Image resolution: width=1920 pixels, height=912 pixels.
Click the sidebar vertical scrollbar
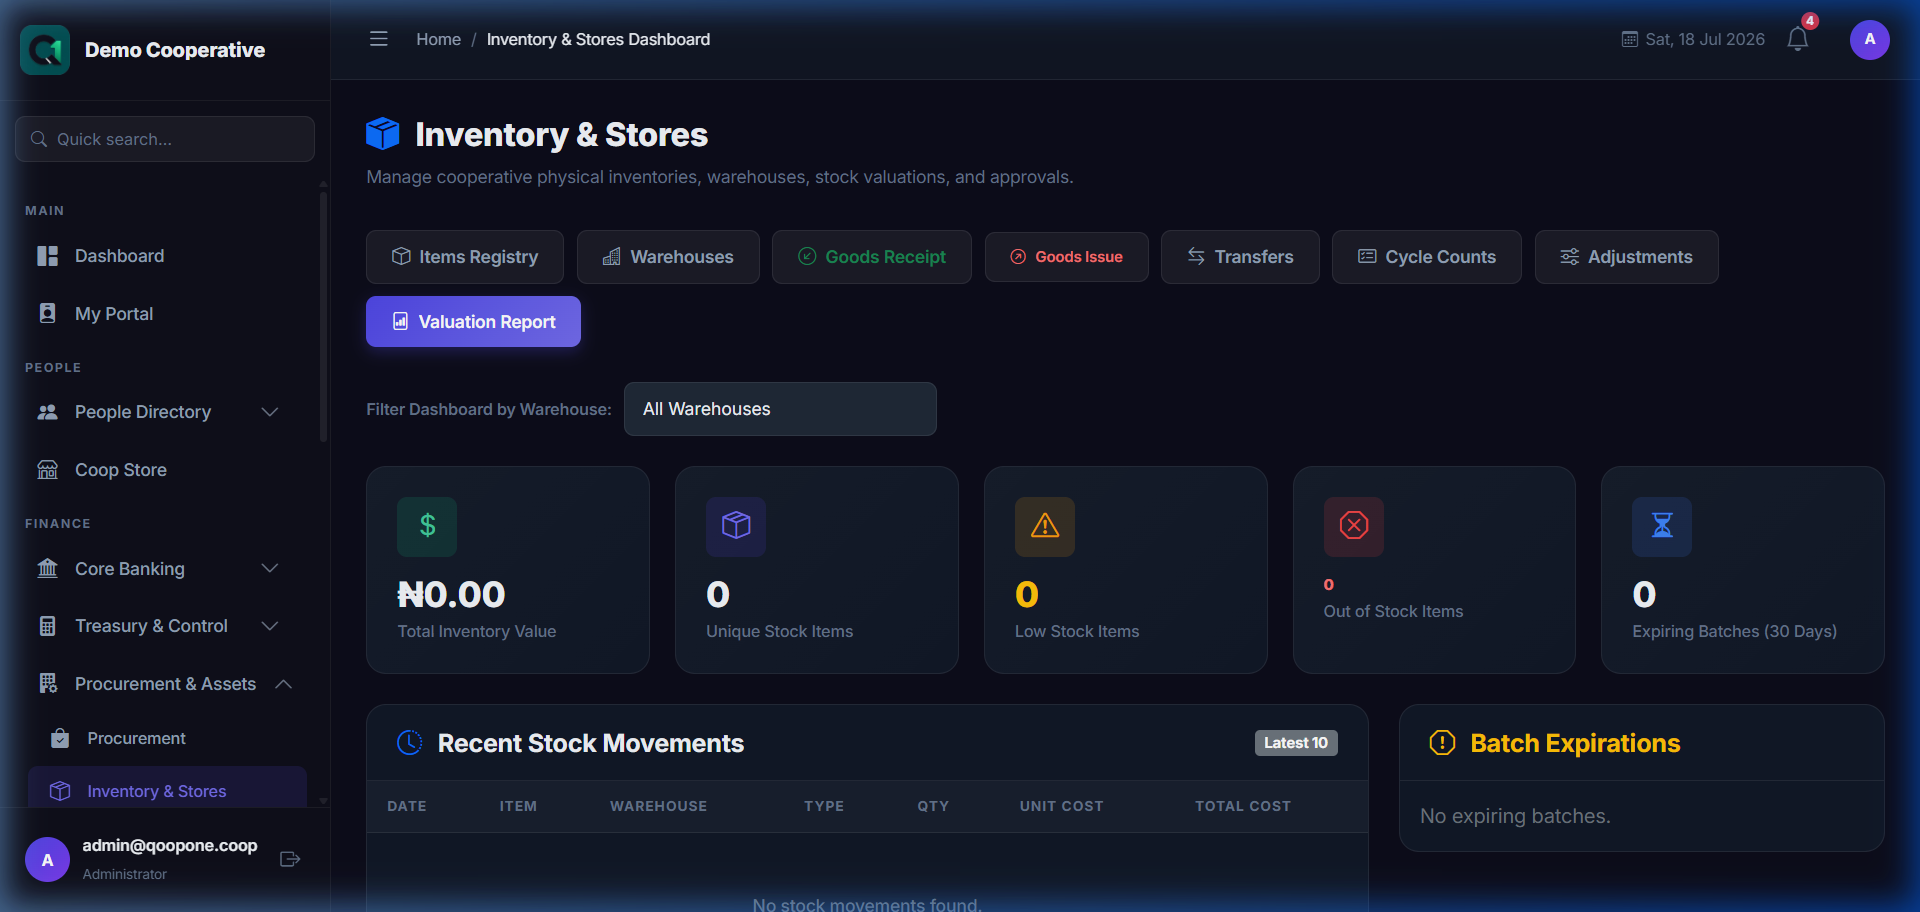pos(323,315)
